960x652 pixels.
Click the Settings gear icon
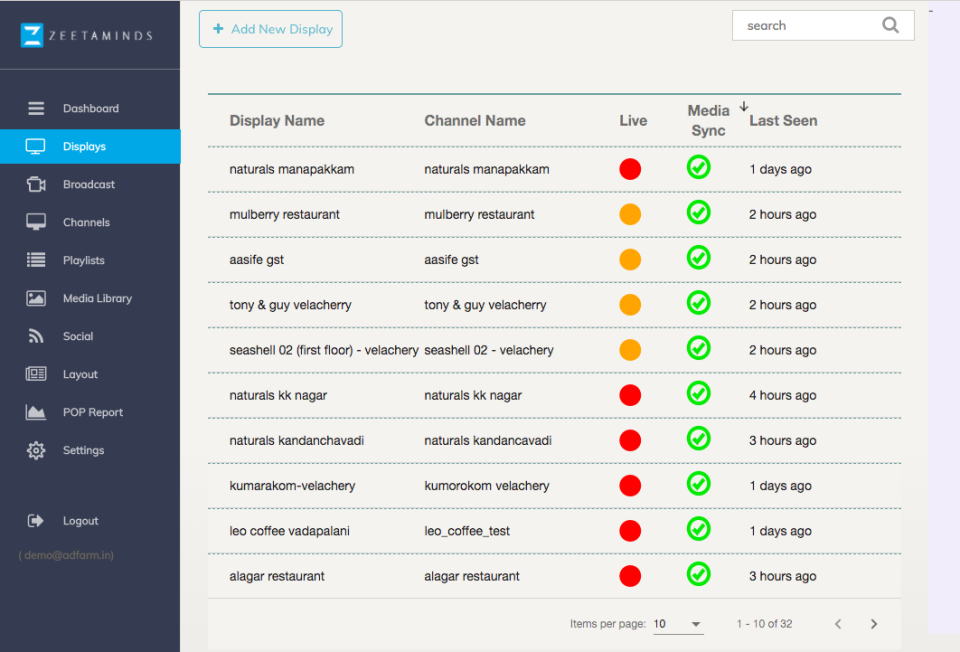[x=36, y=450]
